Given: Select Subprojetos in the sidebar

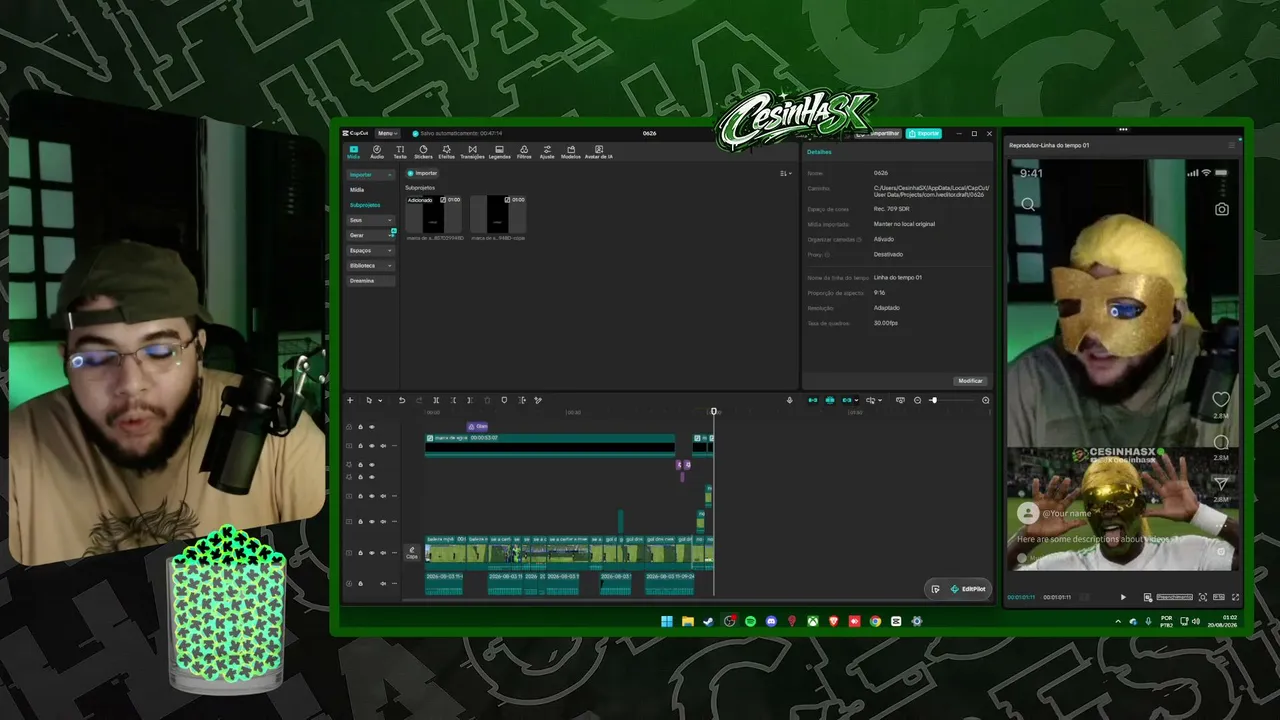Looking at the screenshot, I should [x=365, y=205].
